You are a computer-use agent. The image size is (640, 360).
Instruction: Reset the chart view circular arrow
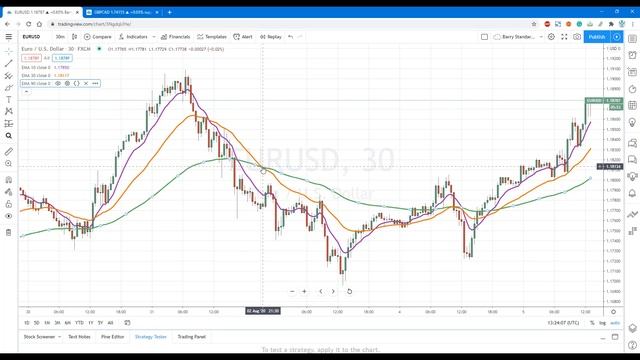click(349, 291)
